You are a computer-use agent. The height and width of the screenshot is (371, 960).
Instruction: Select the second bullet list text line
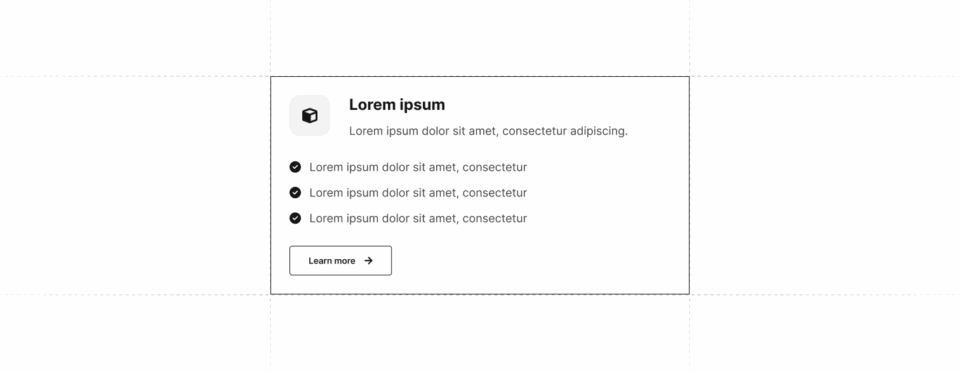[x=418, y=193]
